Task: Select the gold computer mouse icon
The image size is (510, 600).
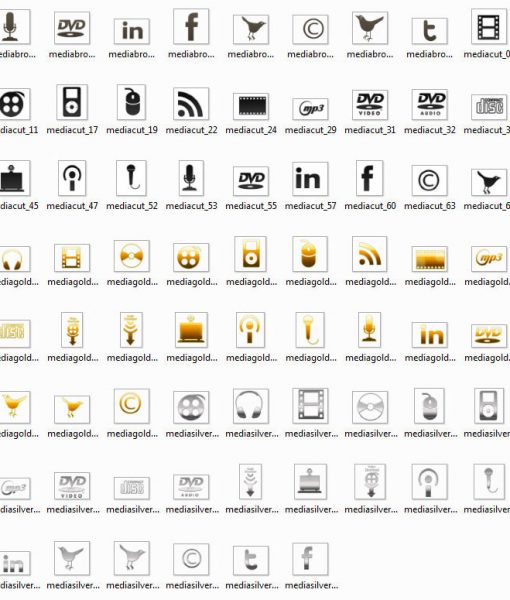Action: point(310,254)
